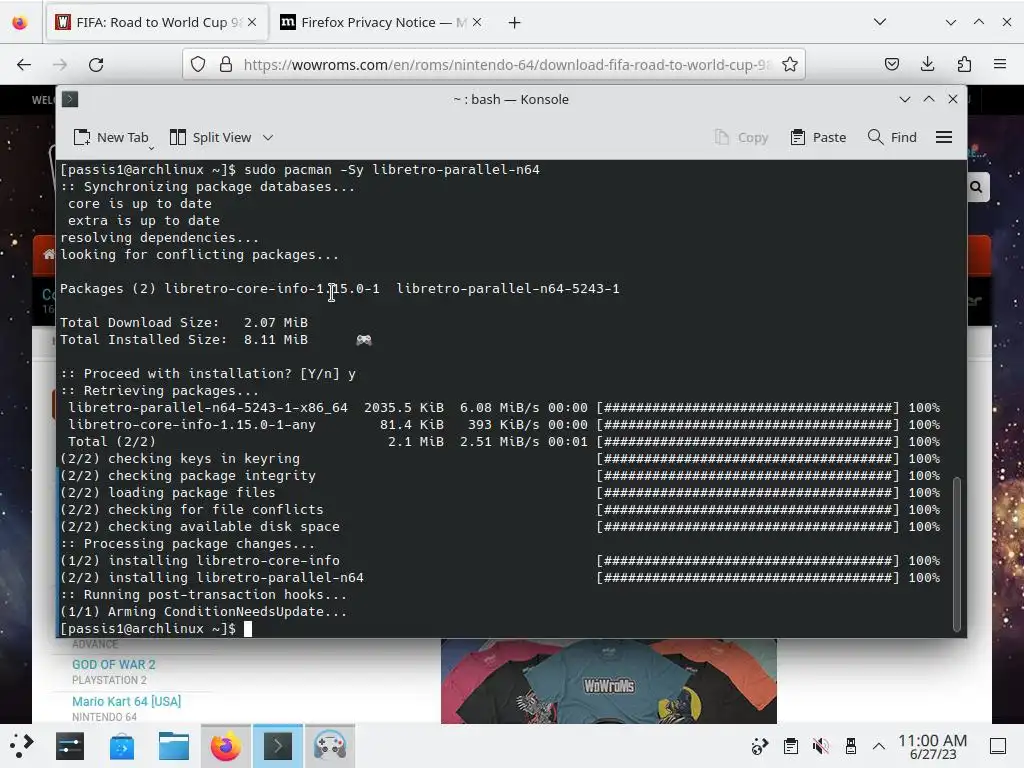Bookmark this page with star icon
The width and height of the screenshot is (1024, 768).
pos(790,65)
